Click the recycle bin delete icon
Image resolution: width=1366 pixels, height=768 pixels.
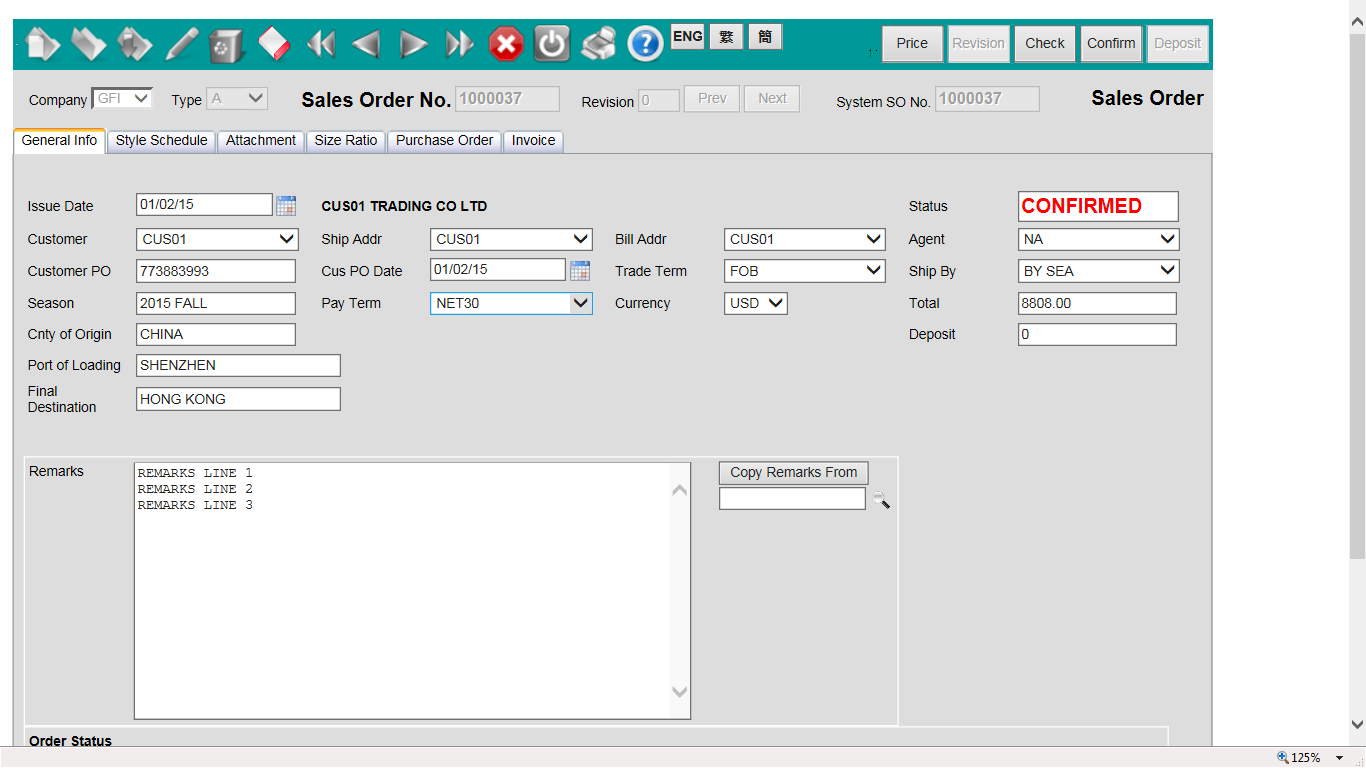[227, 44]
